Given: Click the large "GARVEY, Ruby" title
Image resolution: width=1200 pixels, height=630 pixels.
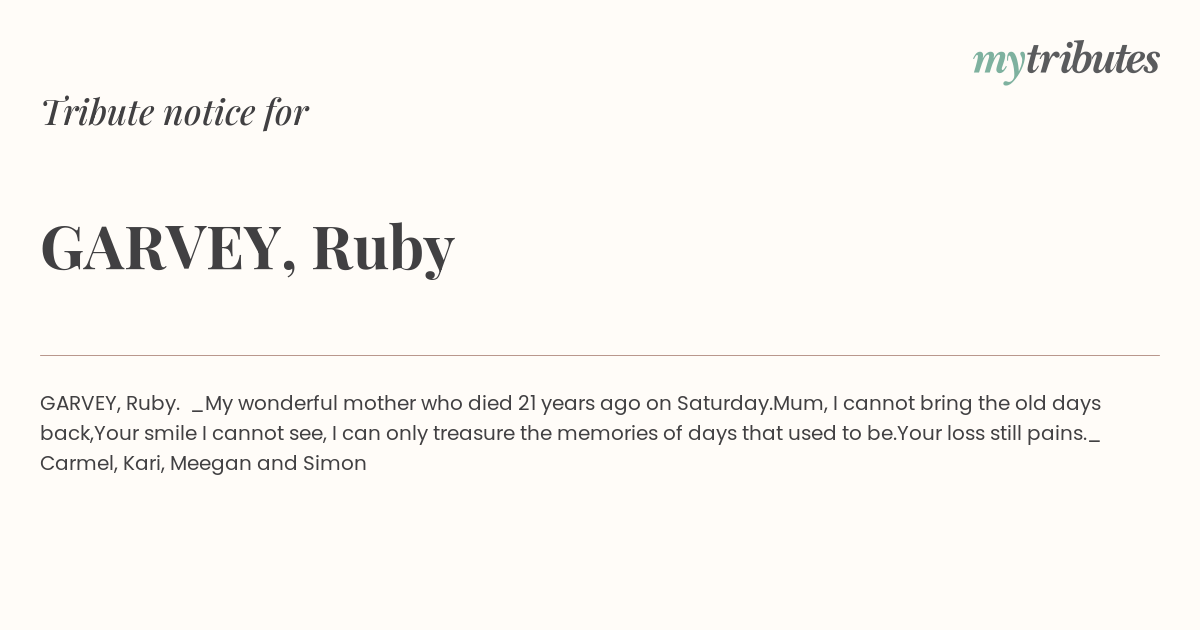Looking at the screenshot, I should coord(247,247).
